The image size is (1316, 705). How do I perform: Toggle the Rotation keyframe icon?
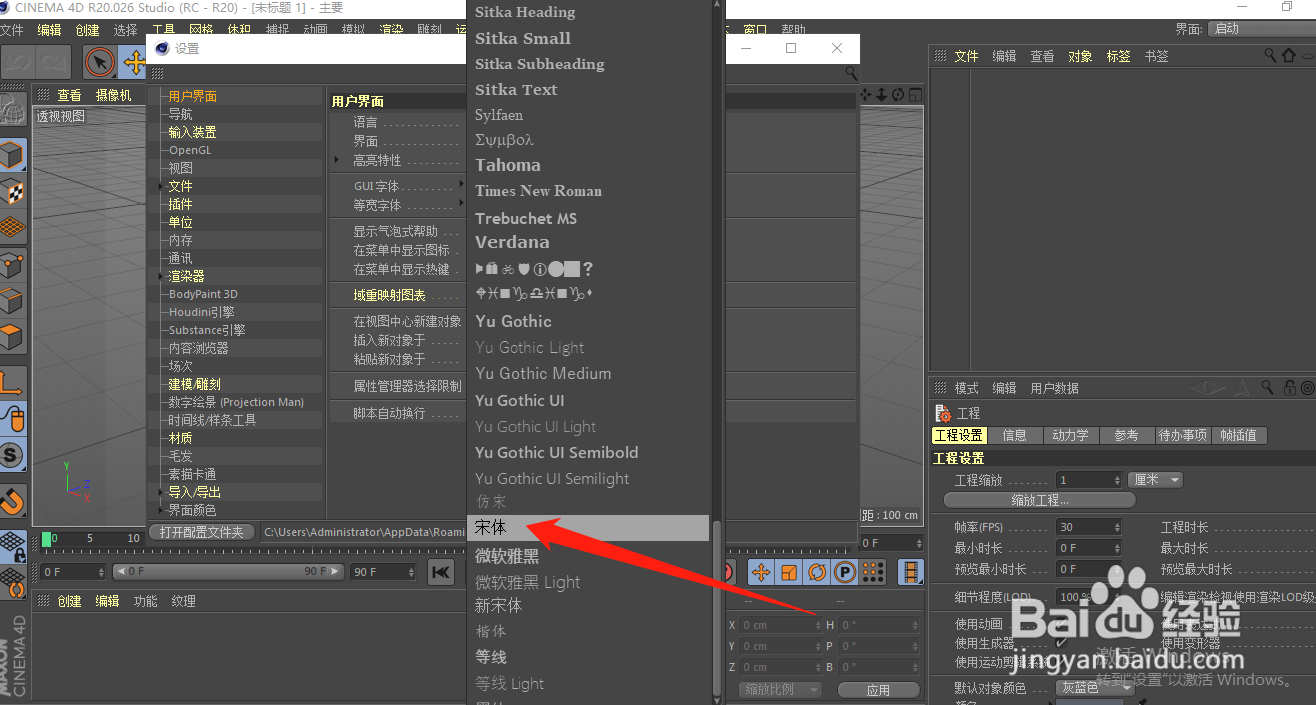pos(817,572)
